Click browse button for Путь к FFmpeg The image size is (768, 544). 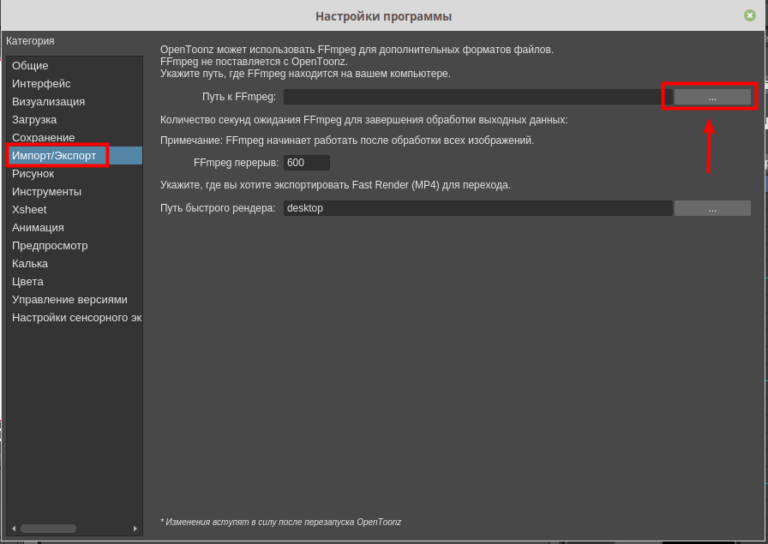click(x=712, y=97)
